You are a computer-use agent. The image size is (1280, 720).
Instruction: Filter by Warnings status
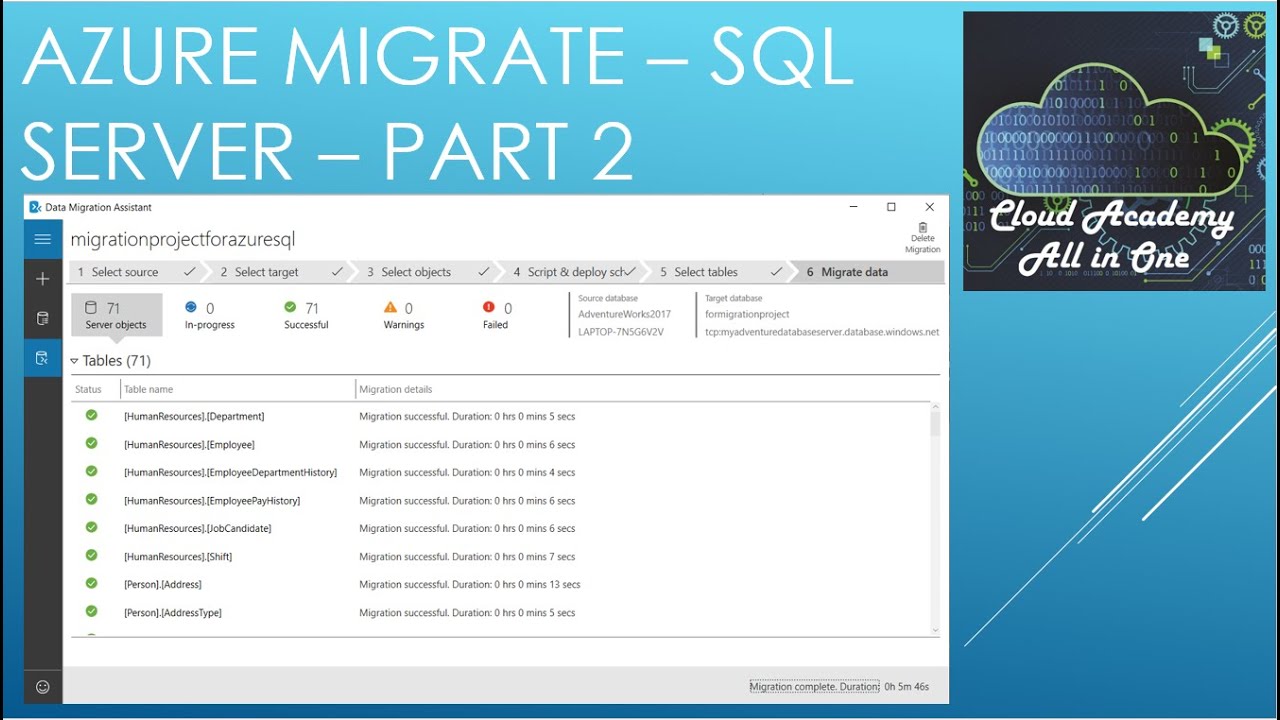pyautogui.click(x=403, y=315)
